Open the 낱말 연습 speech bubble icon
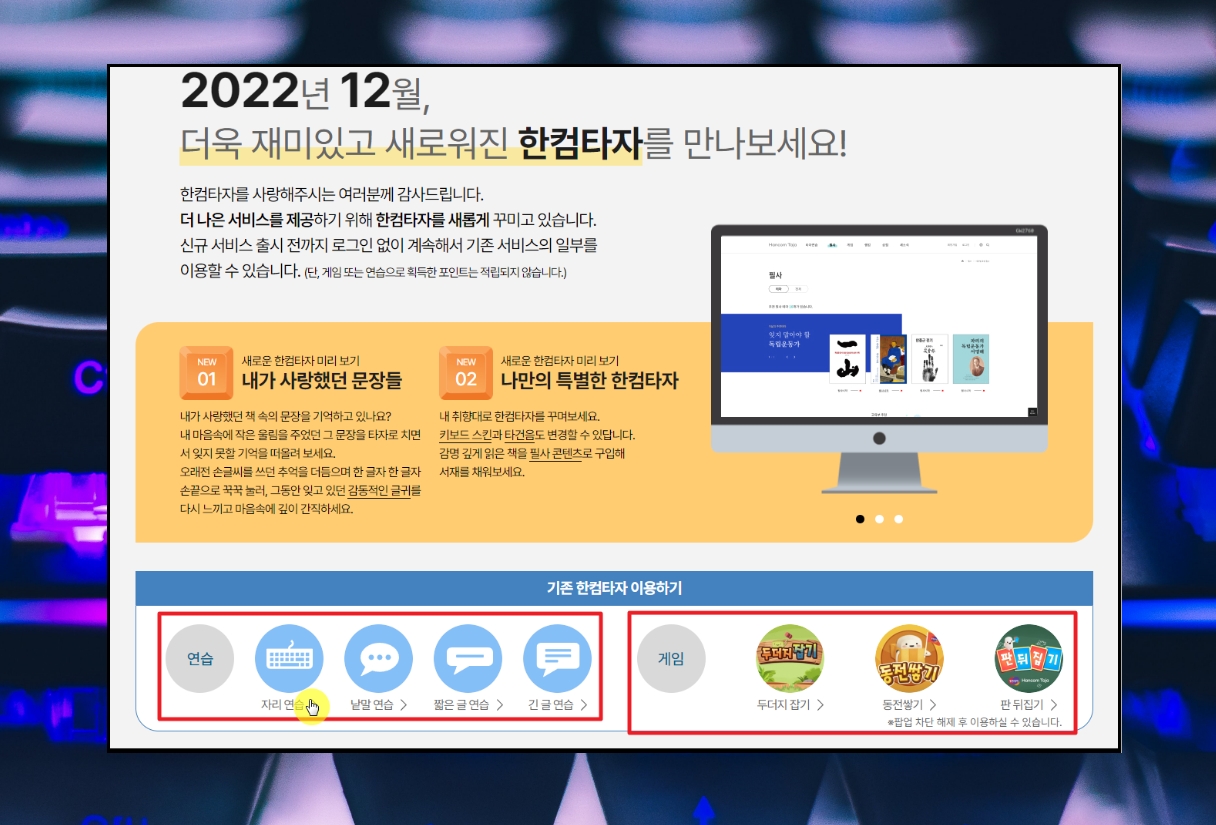1216x825 pixels. coord(378,659)
